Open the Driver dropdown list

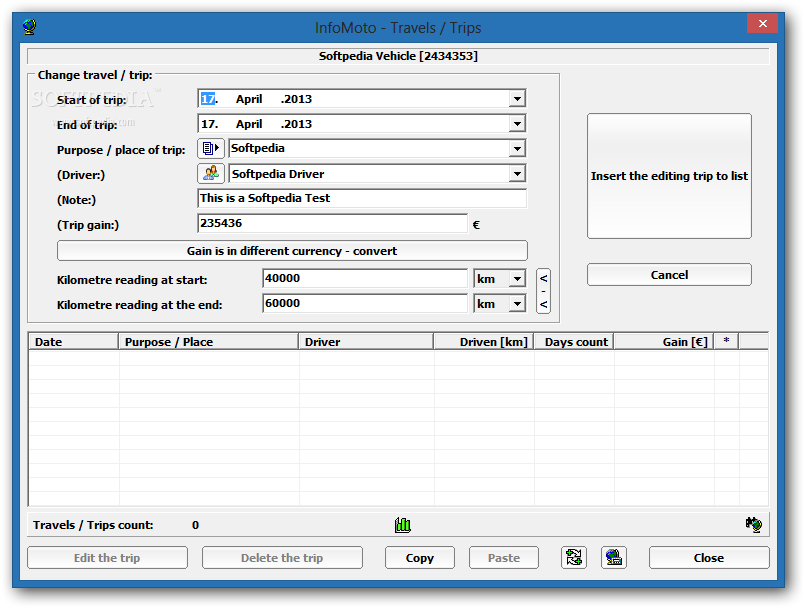click(517, 174)
